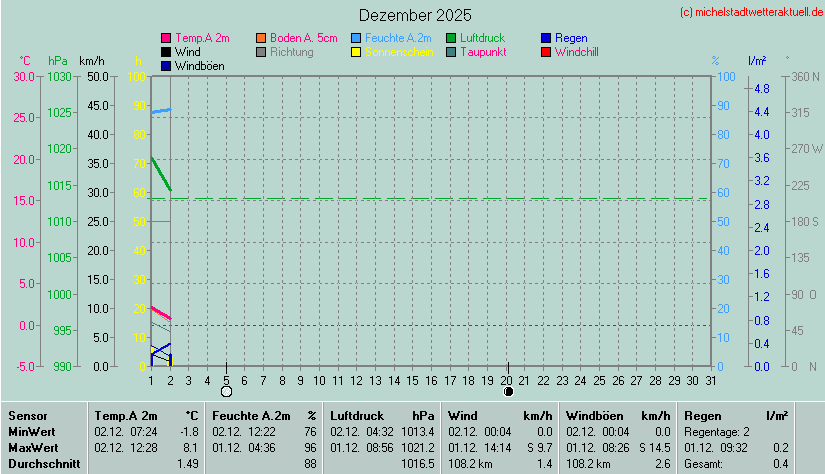
Task: Click the black Wind legend swatch
Action: point(166,52)
